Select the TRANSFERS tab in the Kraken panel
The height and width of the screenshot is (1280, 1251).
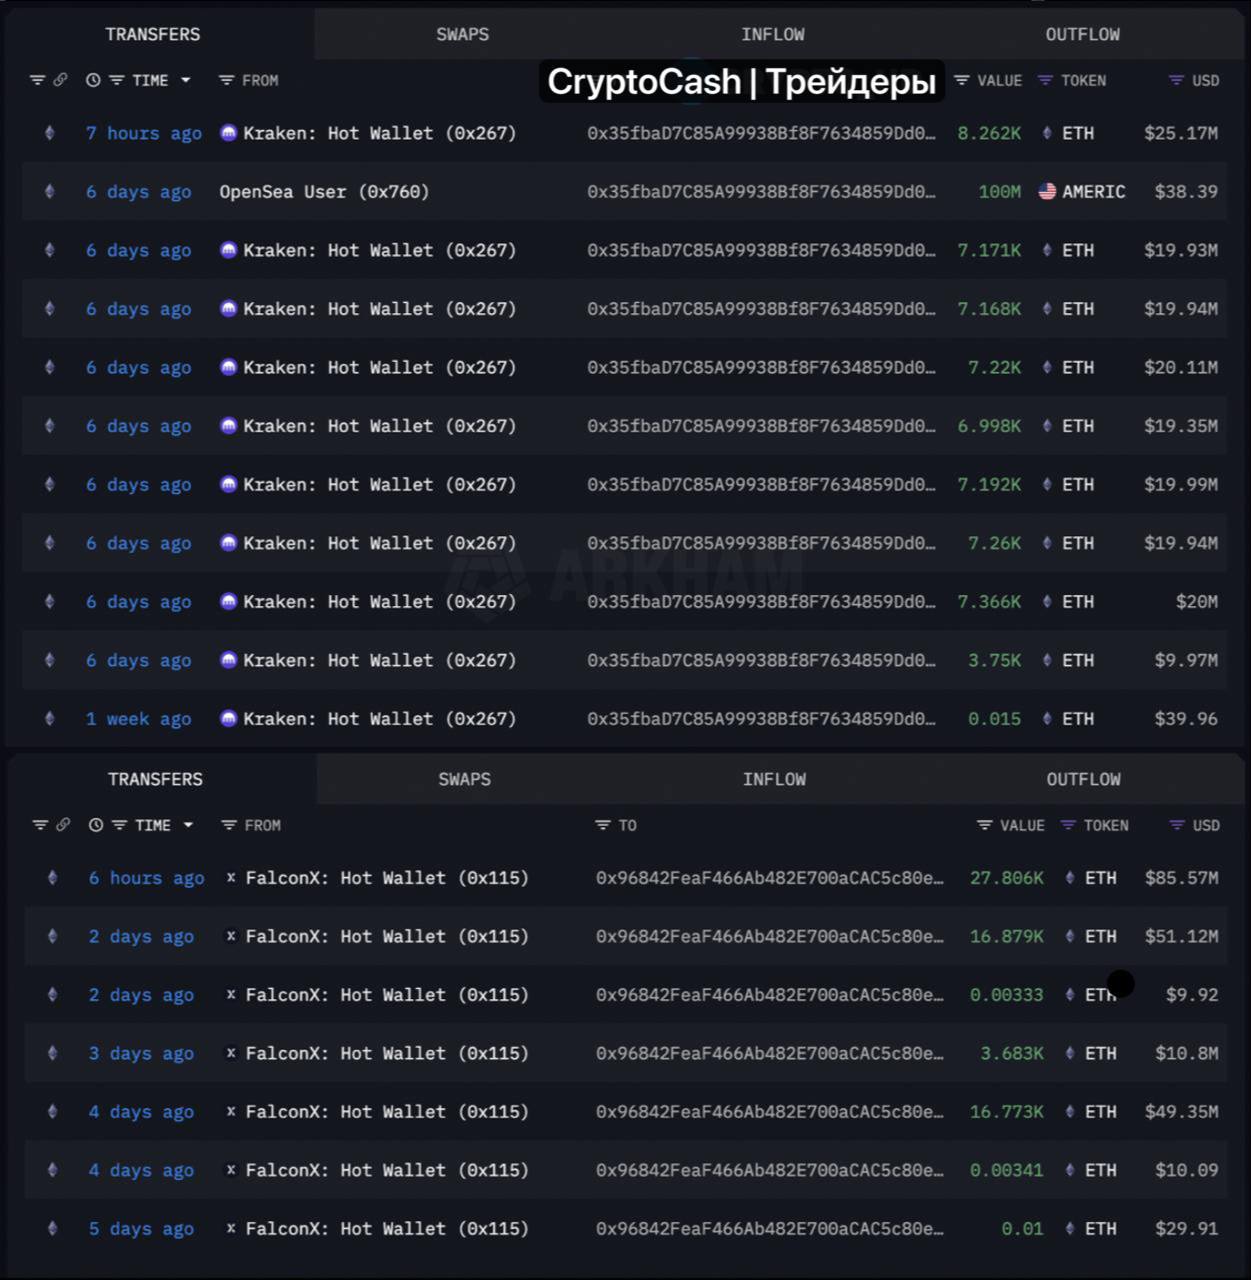tap(153, 34)
